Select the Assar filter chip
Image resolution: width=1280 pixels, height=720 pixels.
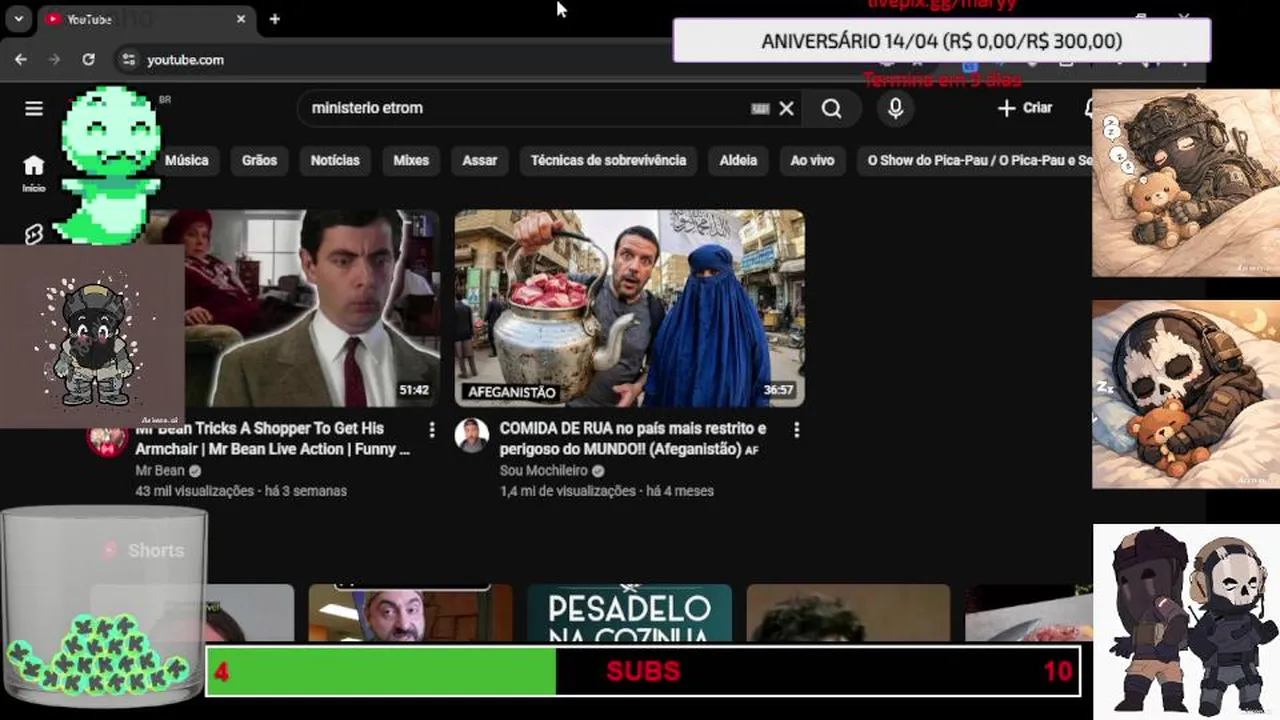[x=480, y=160]
